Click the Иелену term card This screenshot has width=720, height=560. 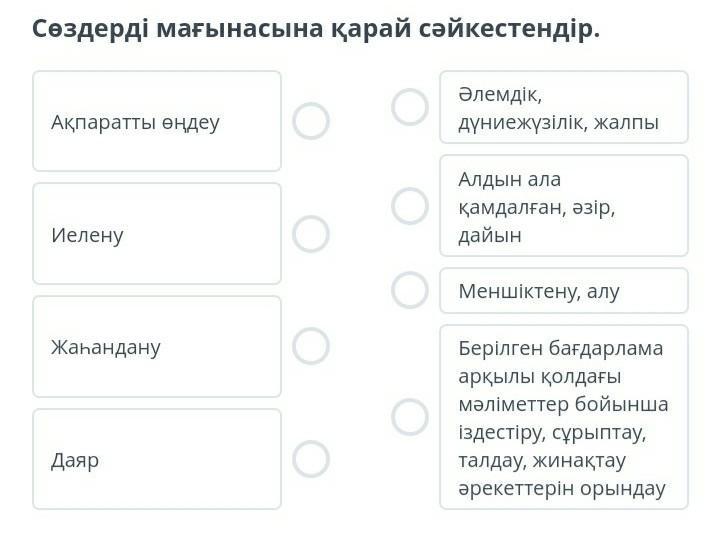click(x=157, y=234)
